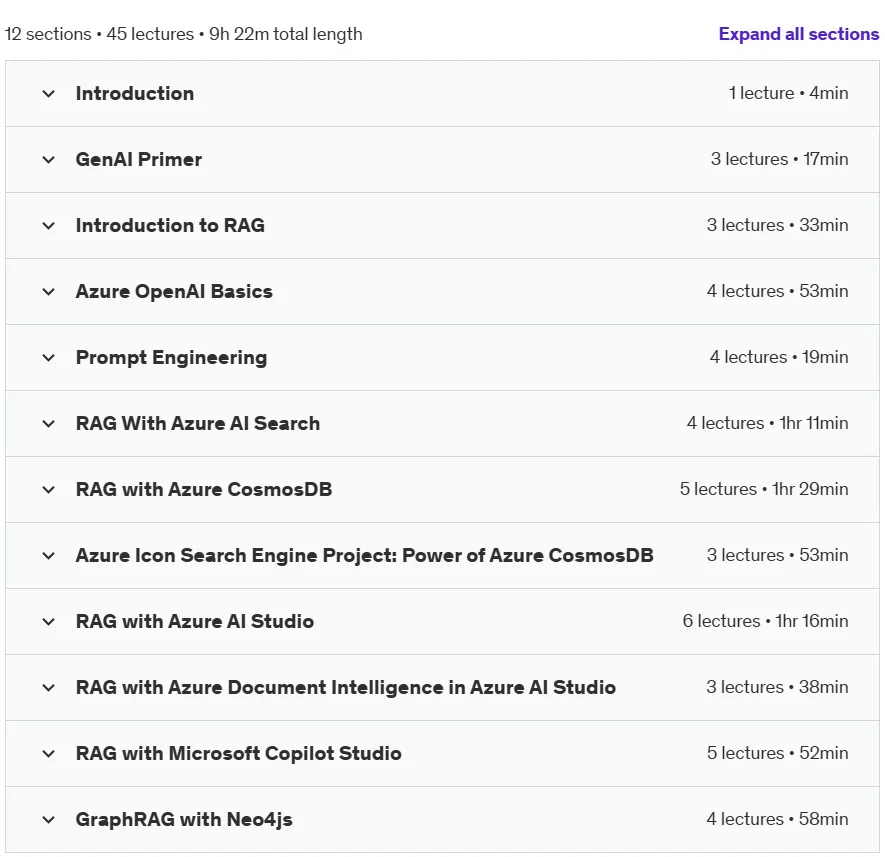The width and height of the screenshot is (885, 857).
Task: Open the Prompt Engineering section title
Action: [172, 358]
